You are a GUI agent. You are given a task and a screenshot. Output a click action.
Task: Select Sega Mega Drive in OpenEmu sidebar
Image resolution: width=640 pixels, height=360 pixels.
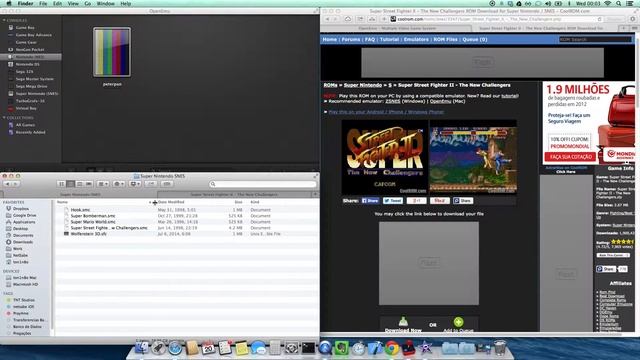pyautogui.click(x=31, y=87)
